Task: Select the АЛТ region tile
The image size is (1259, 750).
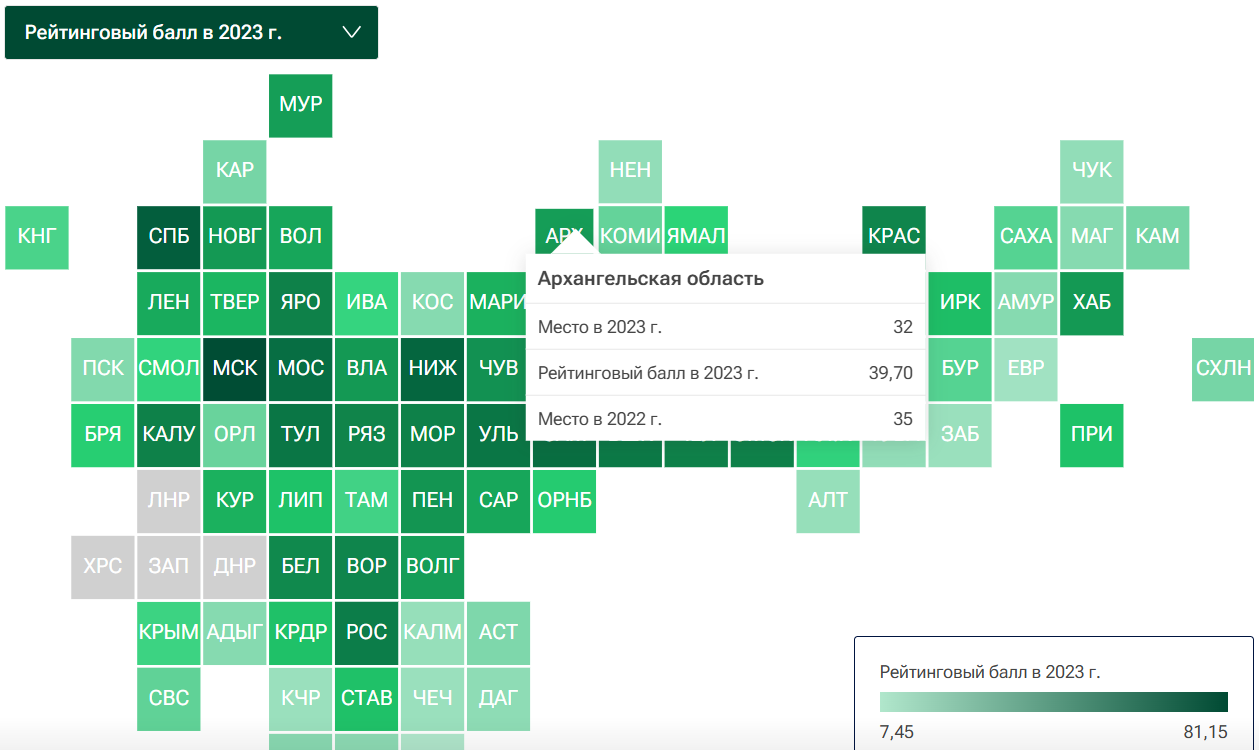Action: point(828,500)
